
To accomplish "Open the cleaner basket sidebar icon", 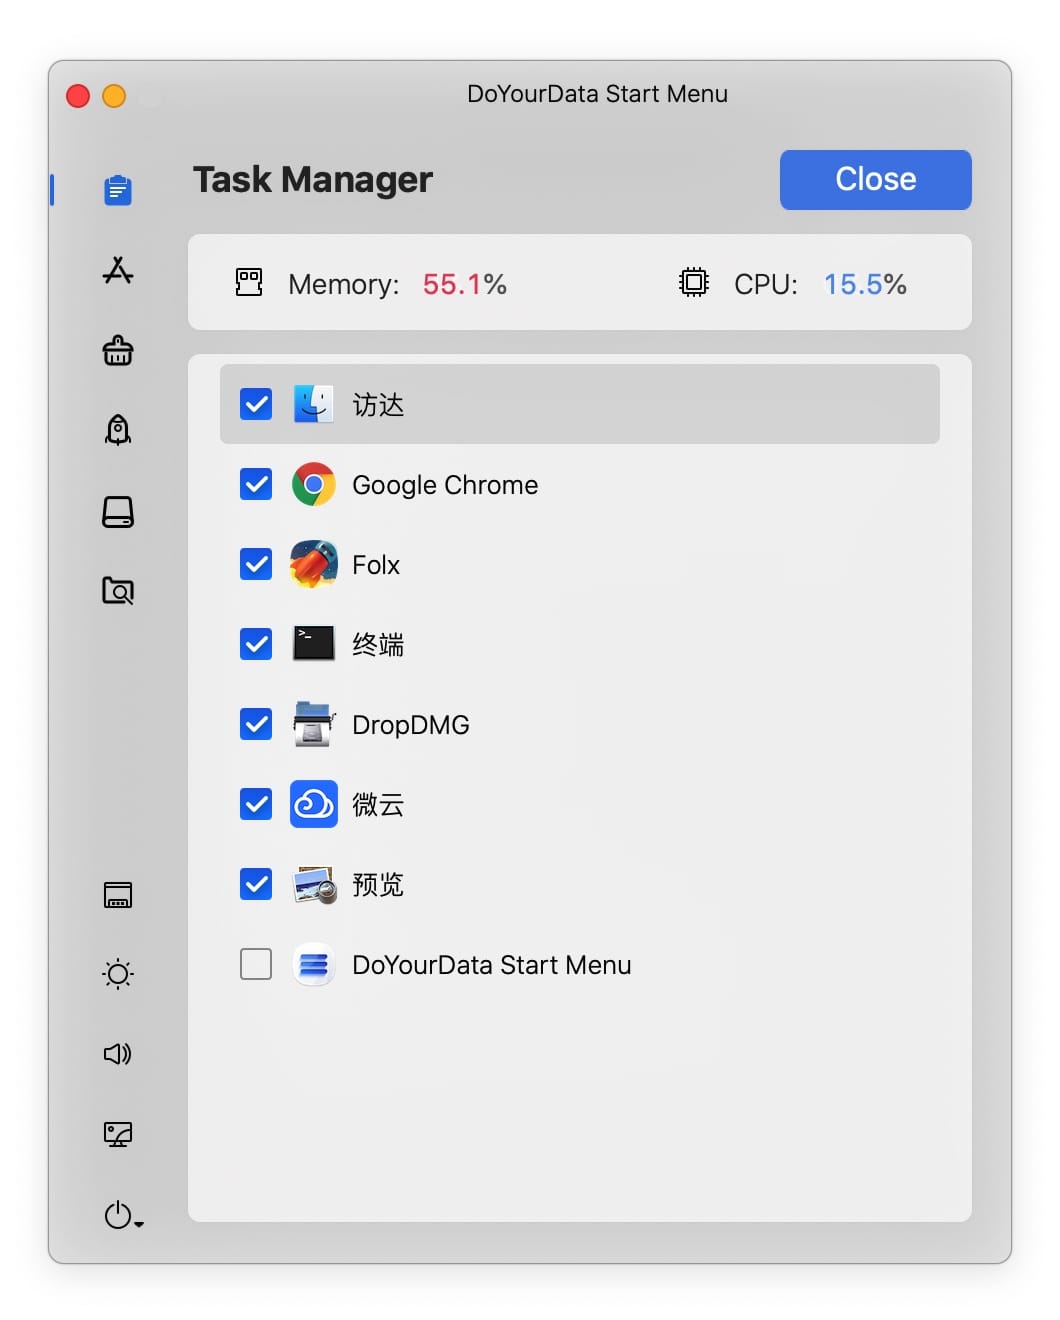I will tap(118, 351).
